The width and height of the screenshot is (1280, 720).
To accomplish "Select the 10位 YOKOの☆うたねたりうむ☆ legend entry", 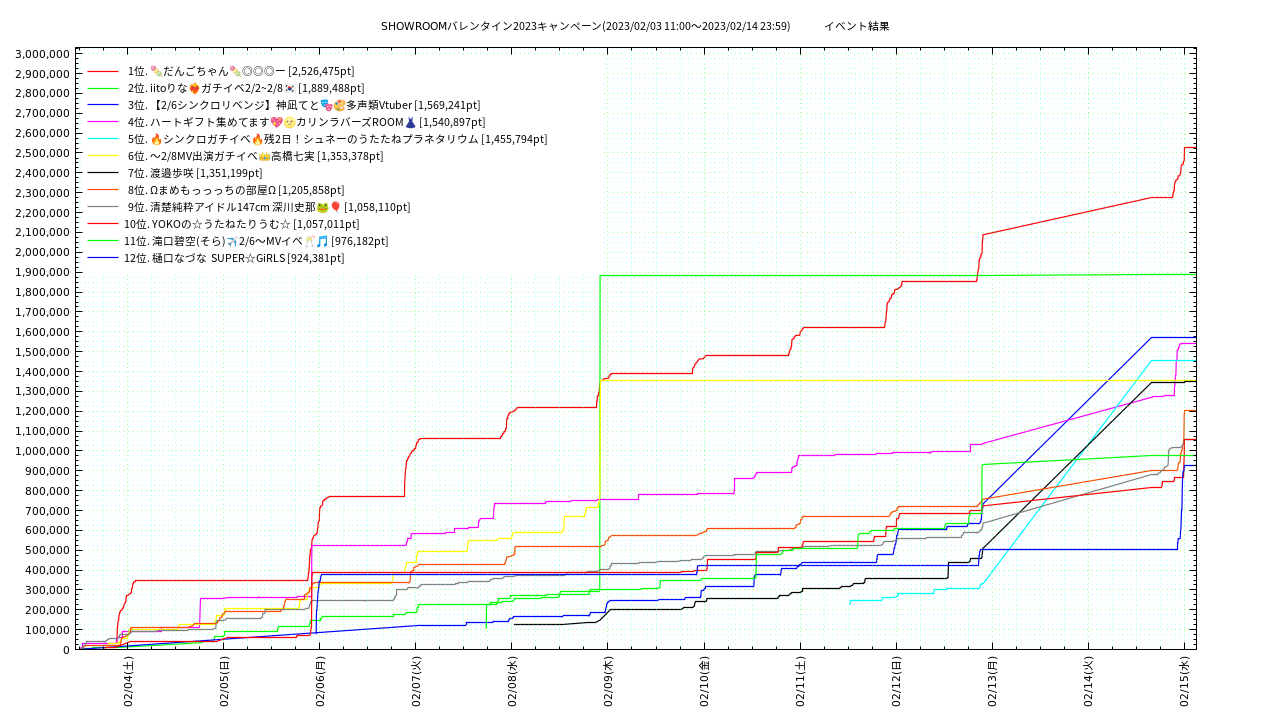I will (x=241, y=224).
